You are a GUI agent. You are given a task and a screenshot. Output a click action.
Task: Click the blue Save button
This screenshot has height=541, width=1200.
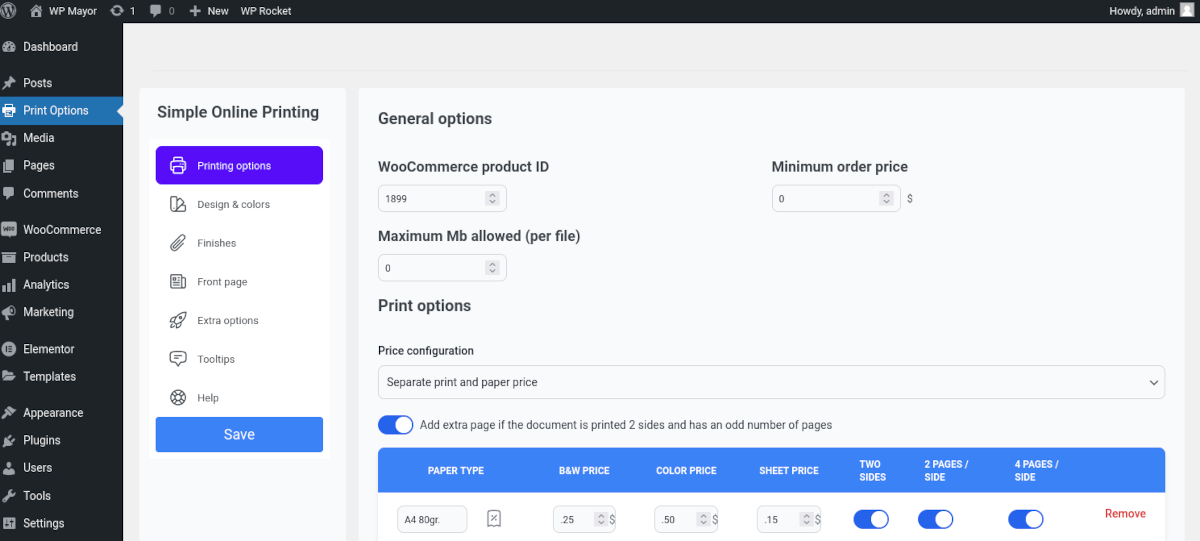point(239,435)
